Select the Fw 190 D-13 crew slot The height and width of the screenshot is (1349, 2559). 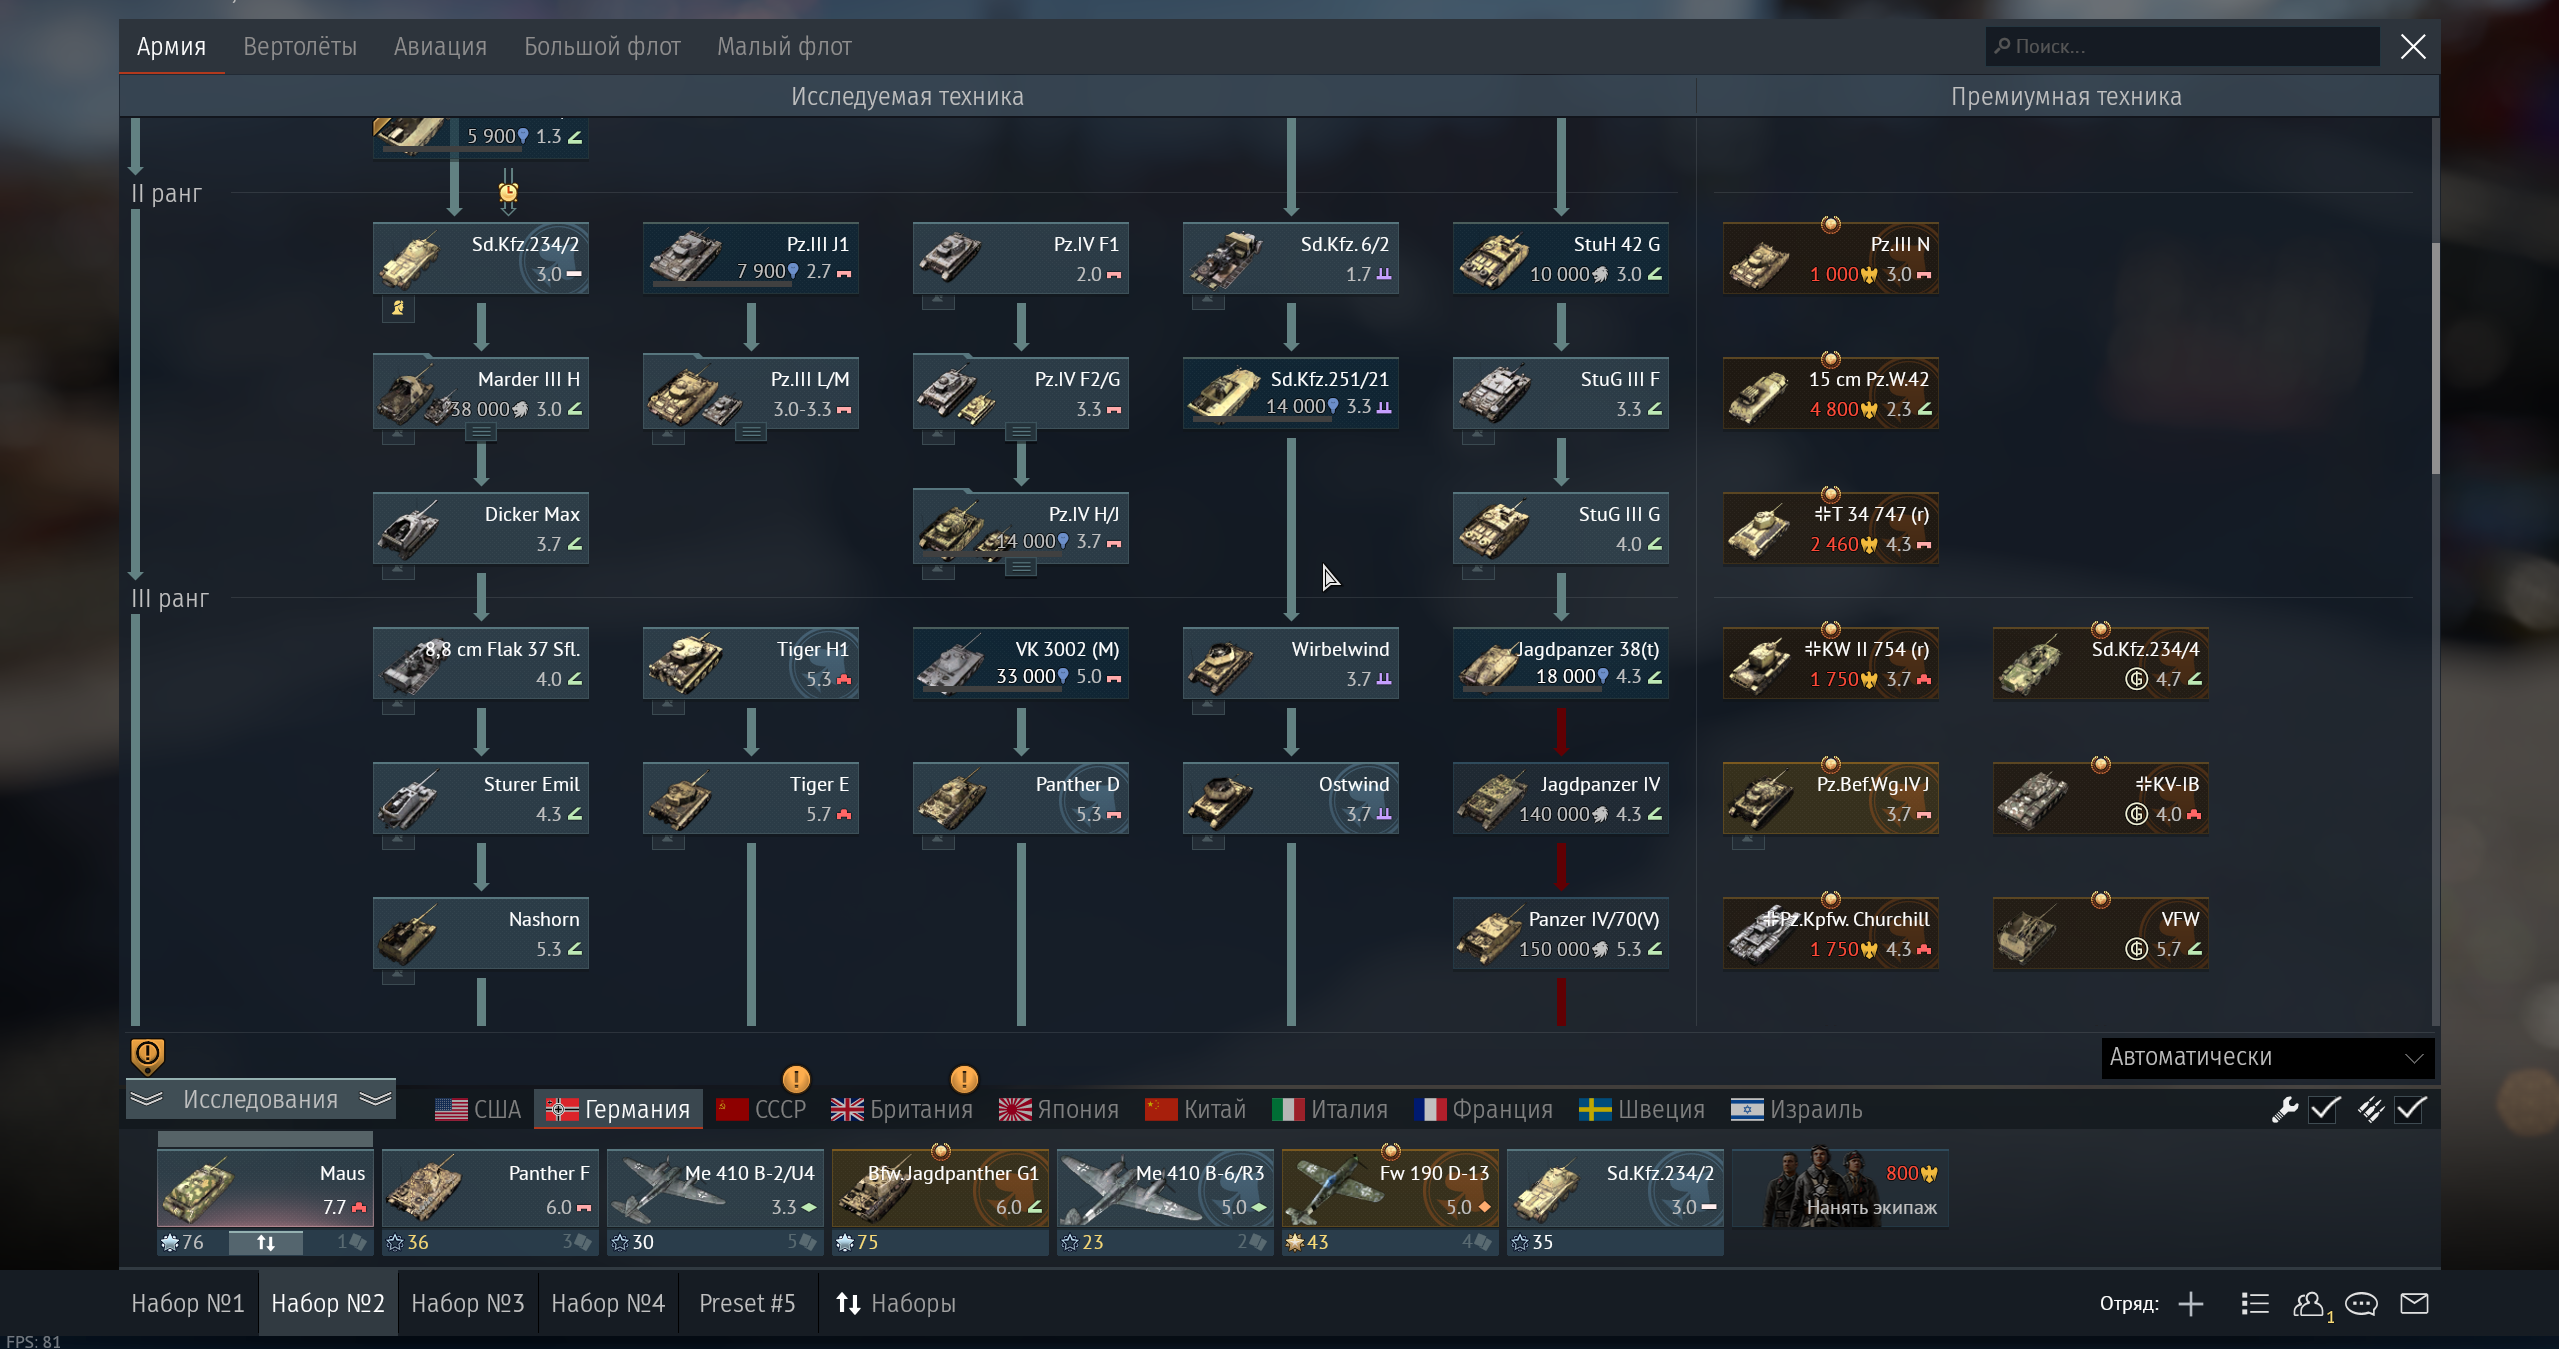click(1390, 1189)
